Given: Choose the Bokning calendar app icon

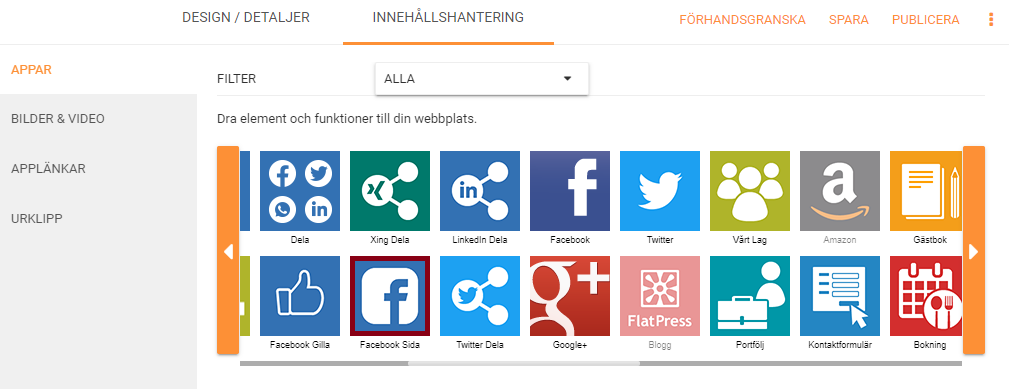Looking at the screenshot, I should tap(926, 296).
